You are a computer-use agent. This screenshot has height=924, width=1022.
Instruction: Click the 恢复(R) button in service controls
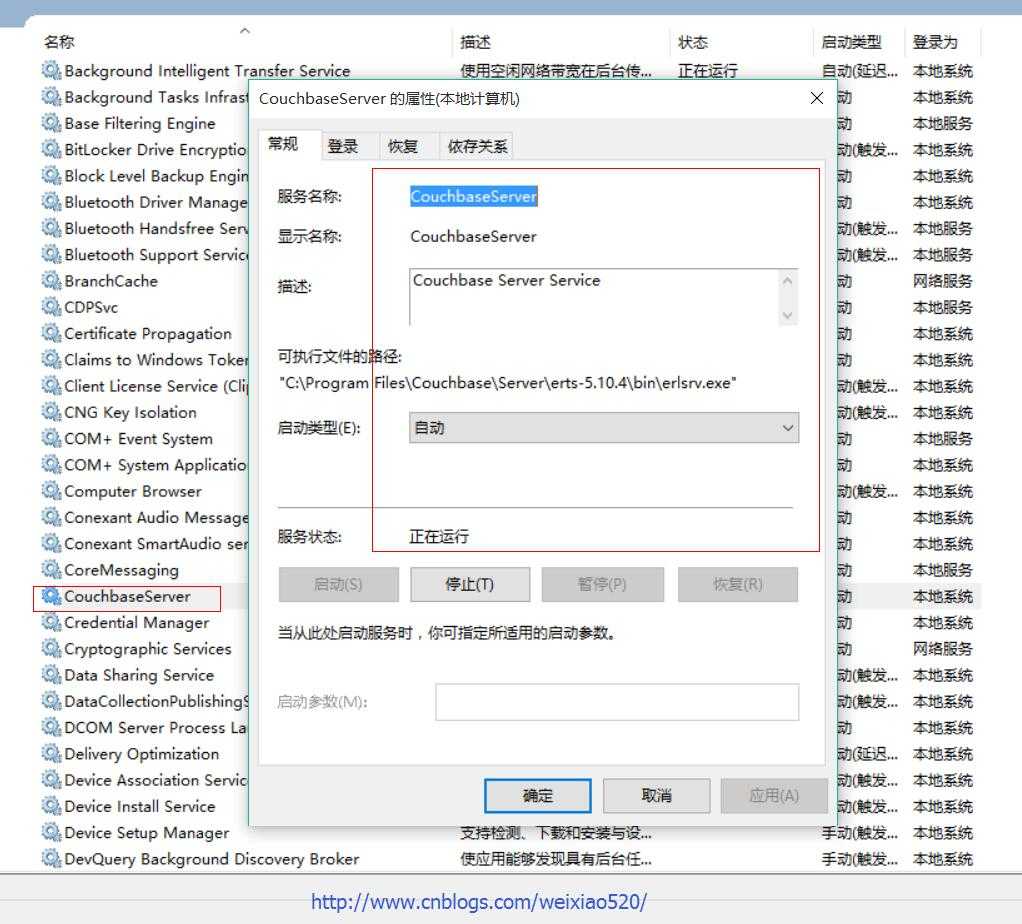tap(738, 584)
